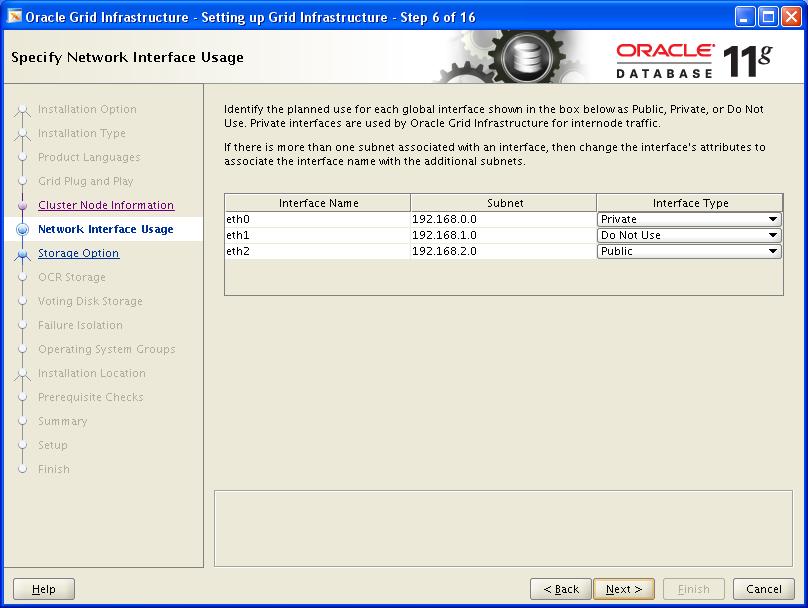Image resolution: width=808 pixels, height=608 pixels.
Task: Click the Next button
Action: 624,589
